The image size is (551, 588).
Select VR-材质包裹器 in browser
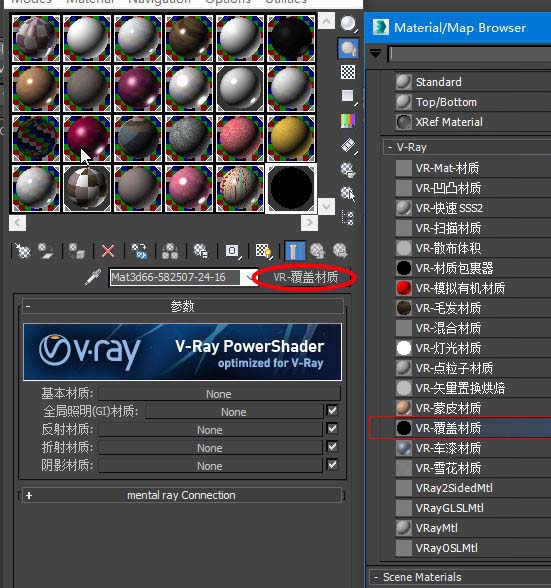tap(473, 268)
